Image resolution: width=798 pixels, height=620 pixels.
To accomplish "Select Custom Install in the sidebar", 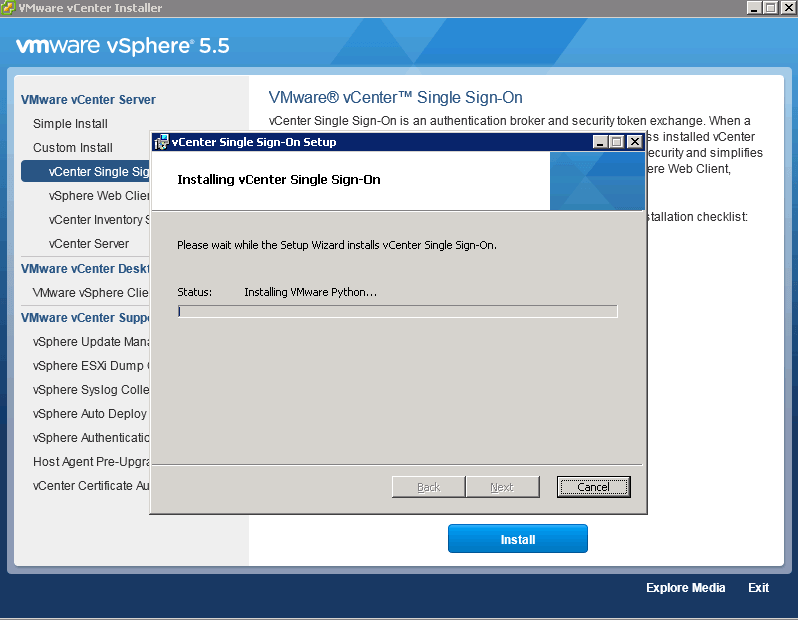I will click(x=73, y=148).
